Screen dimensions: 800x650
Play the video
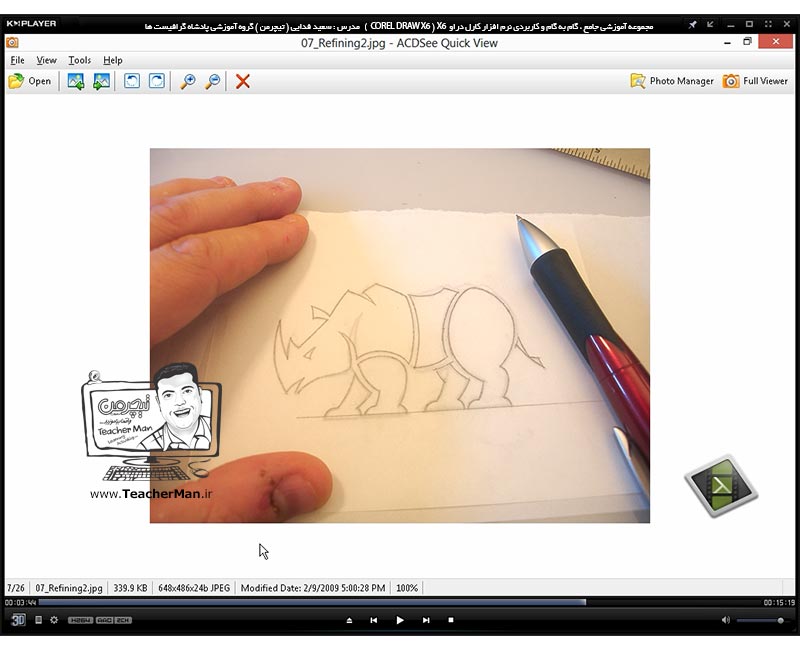click(400, 620)
